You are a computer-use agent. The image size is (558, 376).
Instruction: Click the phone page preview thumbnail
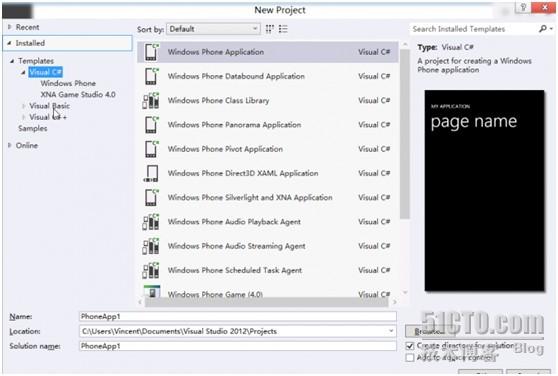(484, 190)
